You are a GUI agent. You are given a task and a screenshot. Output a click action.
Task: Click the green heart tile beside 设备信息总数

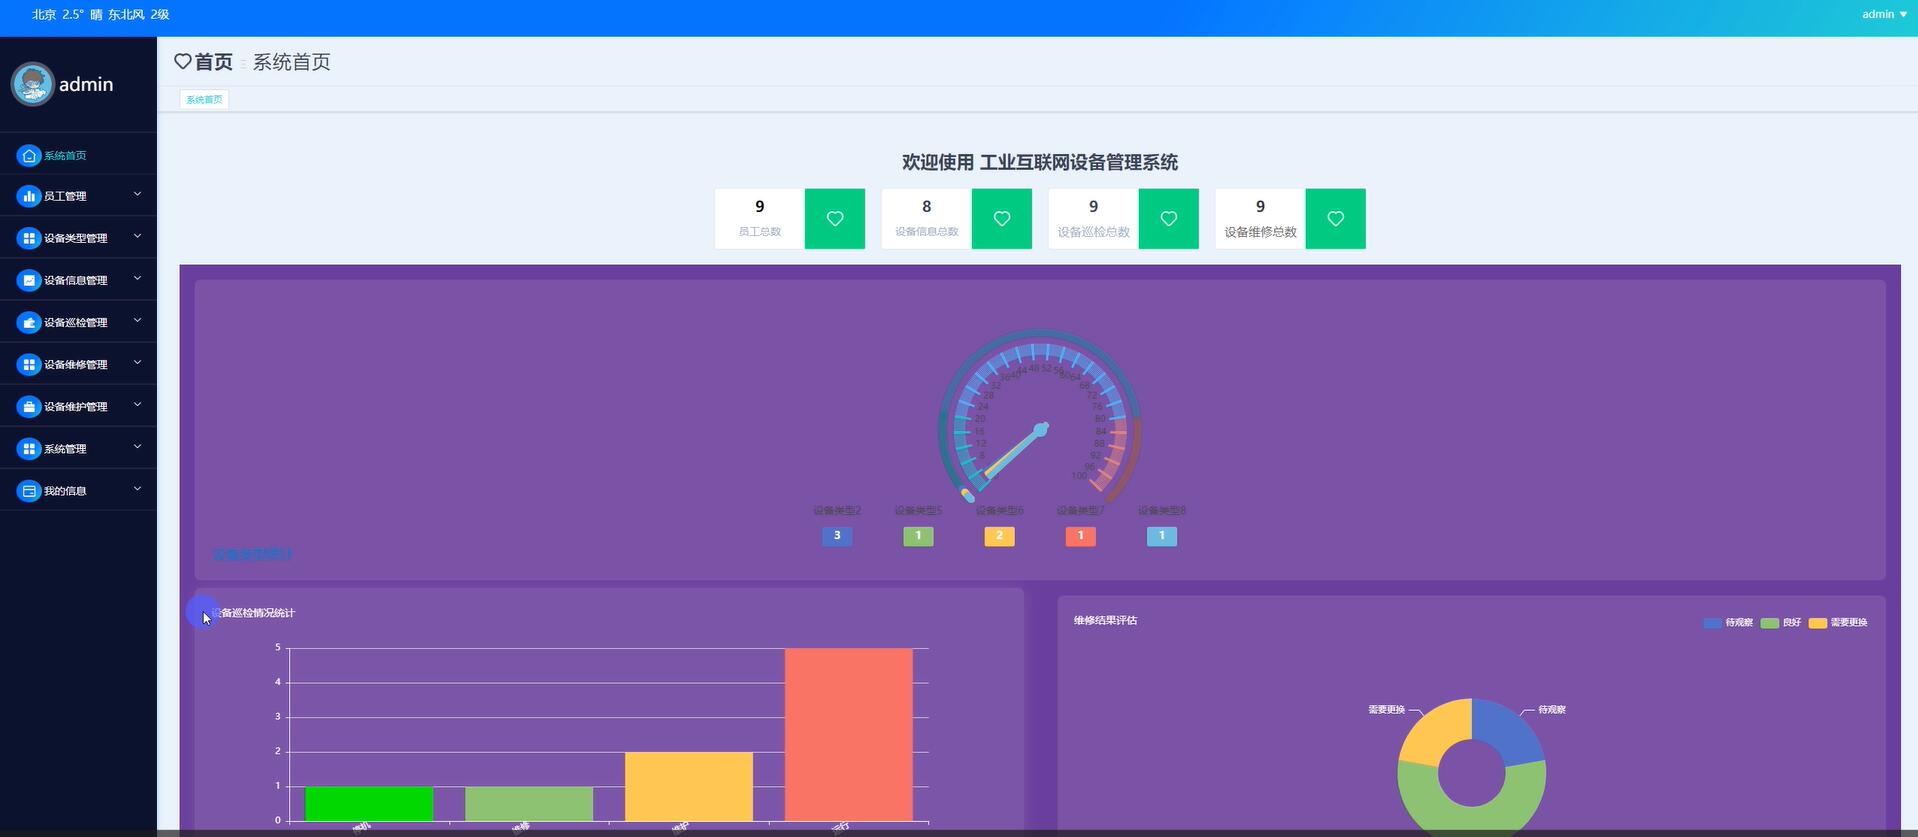point(1002,219)
